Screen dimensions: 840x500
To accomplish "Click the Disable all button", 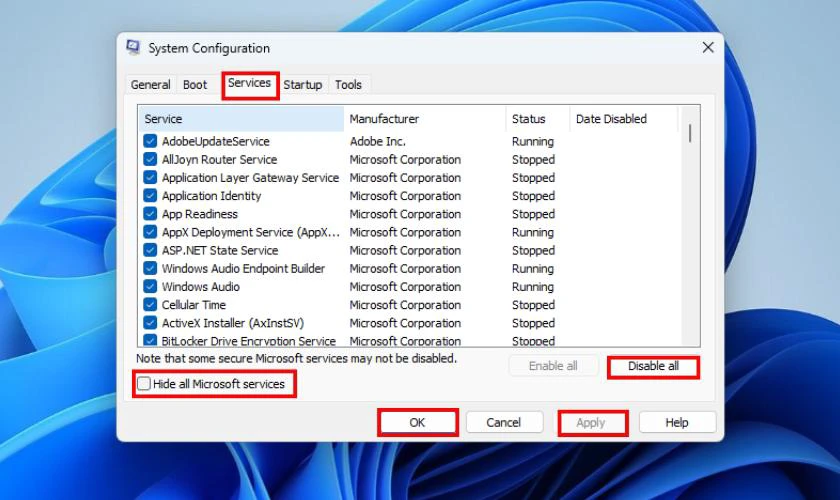I will pos(653,367).
